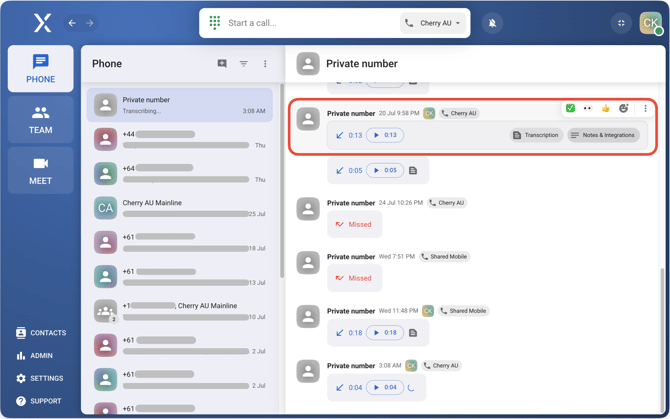Click Missed call from 24 Jul
Viewport: 670px width, 419px height.
pos(354,224)
